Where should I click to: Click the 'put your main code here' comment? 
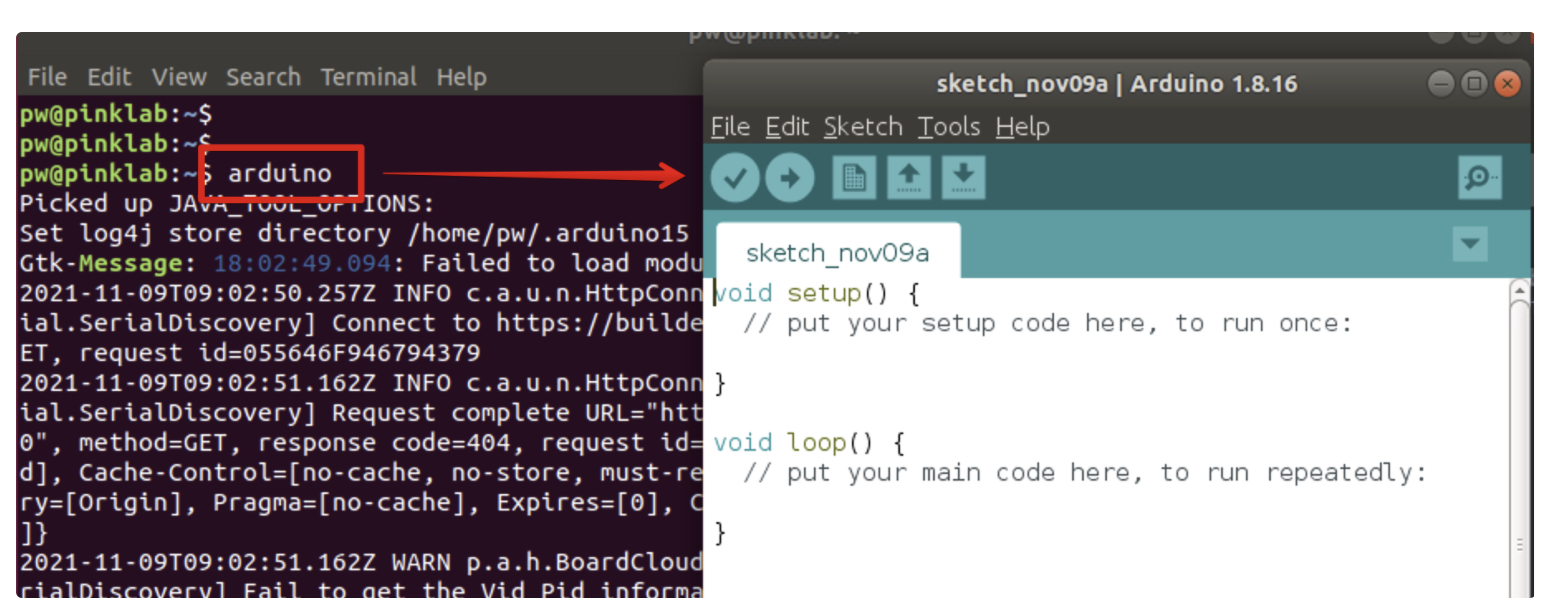(1085, 473)
